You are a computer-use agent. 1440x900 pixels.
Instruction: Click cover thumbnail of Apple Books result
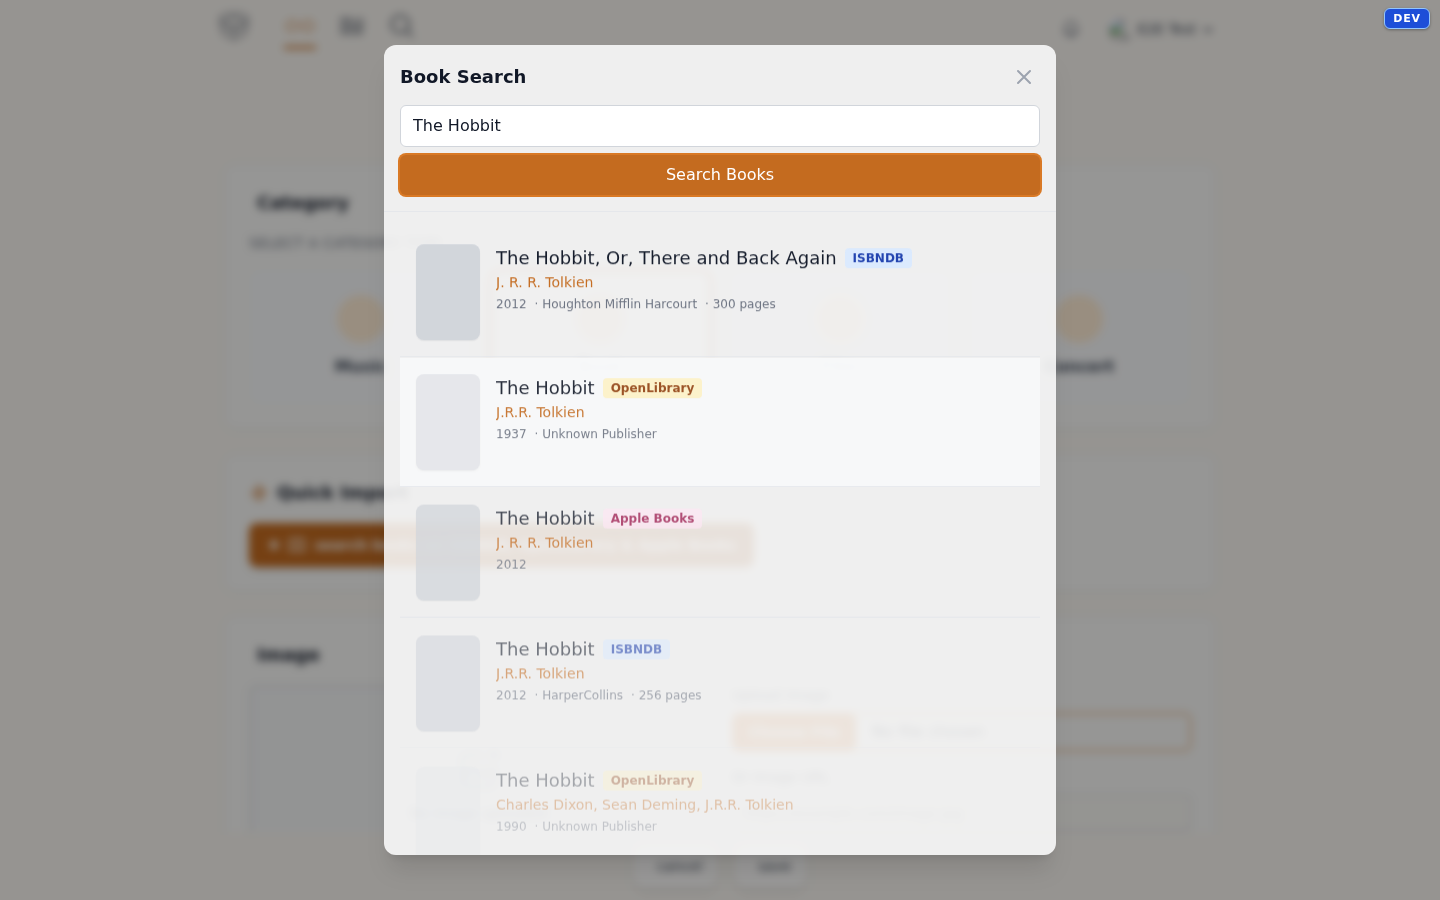(448, 553)
